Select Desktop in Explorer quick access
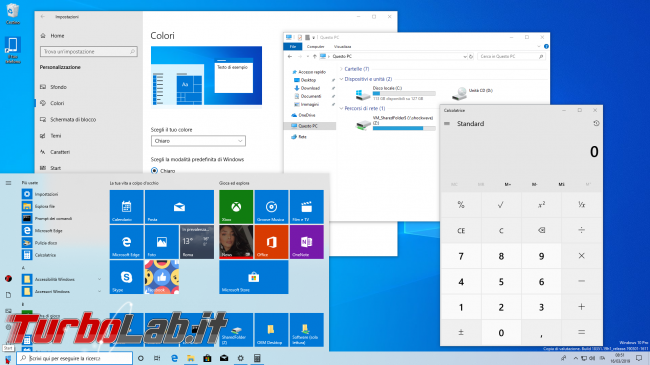The image size is (650, 365). click(308, 80)
